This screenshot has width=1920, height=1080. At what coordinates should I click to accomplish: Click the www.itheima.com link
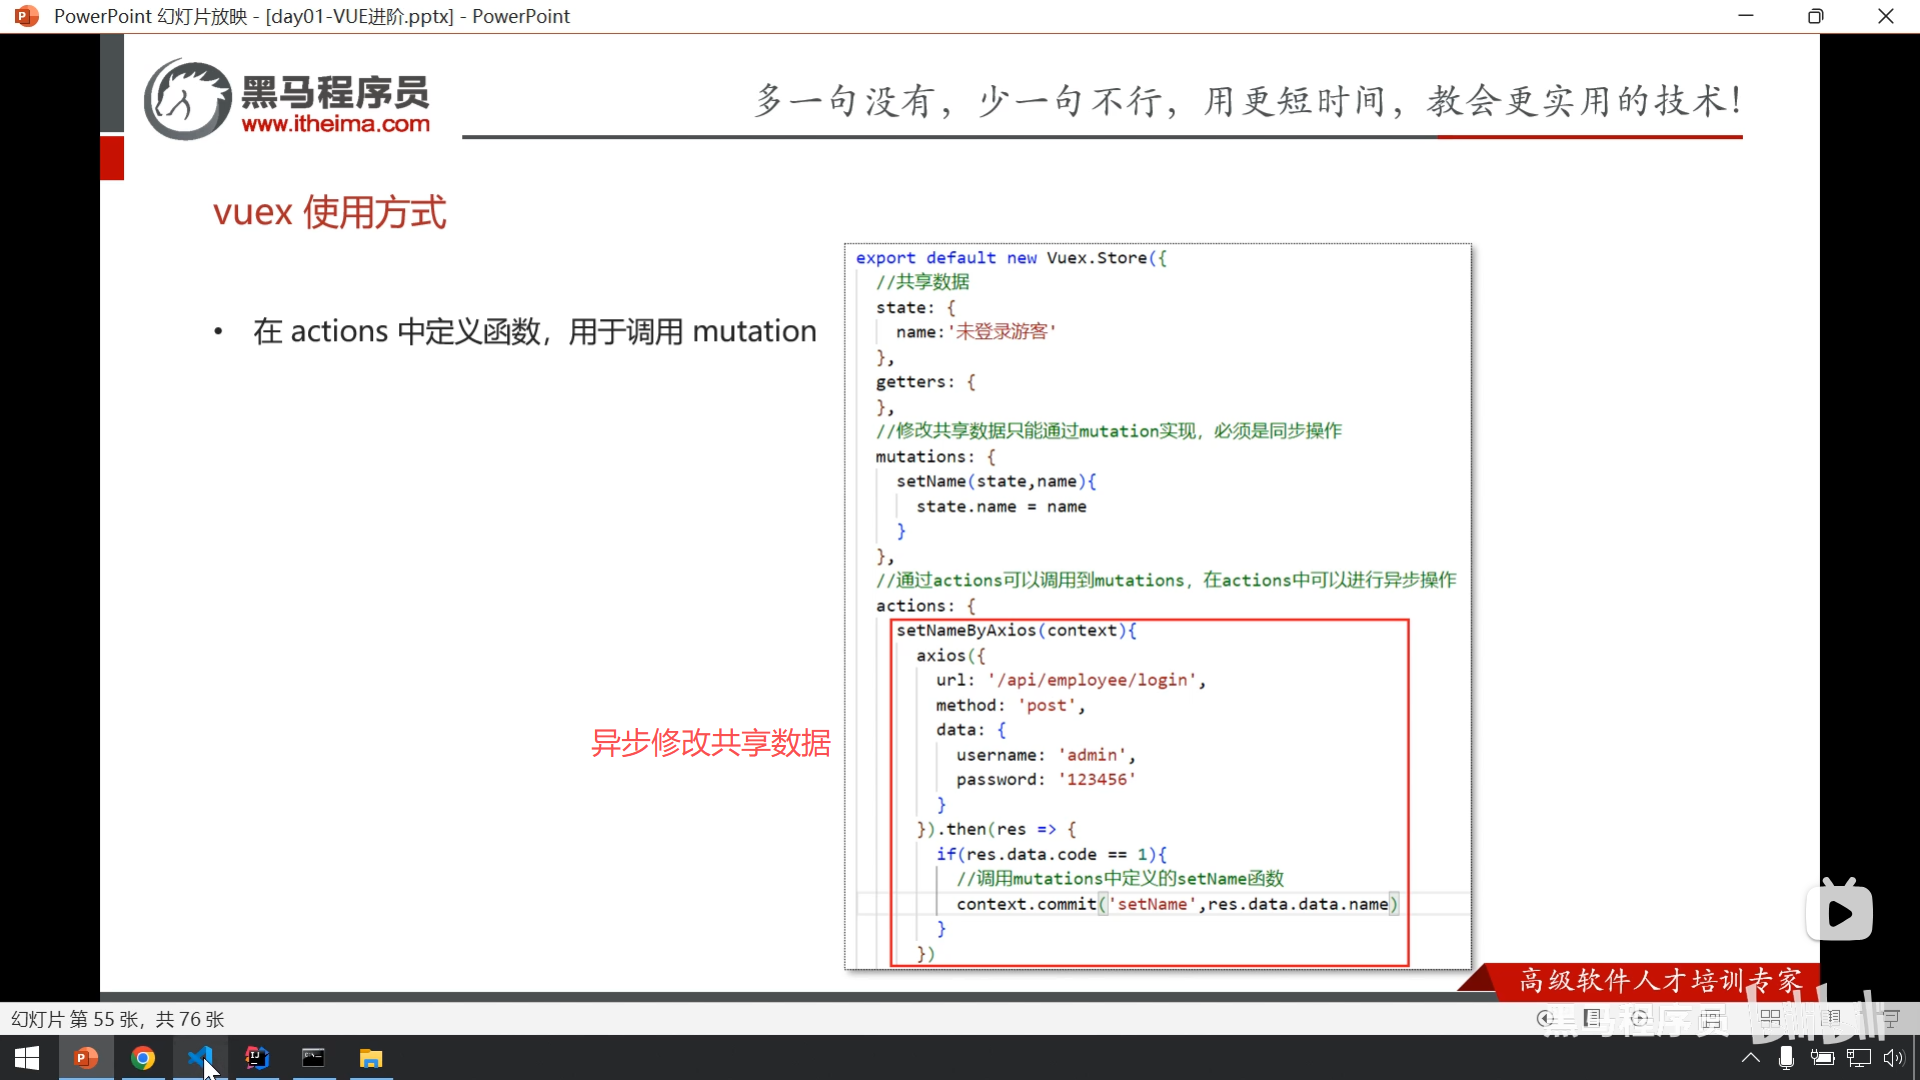(x=335, y=124)
